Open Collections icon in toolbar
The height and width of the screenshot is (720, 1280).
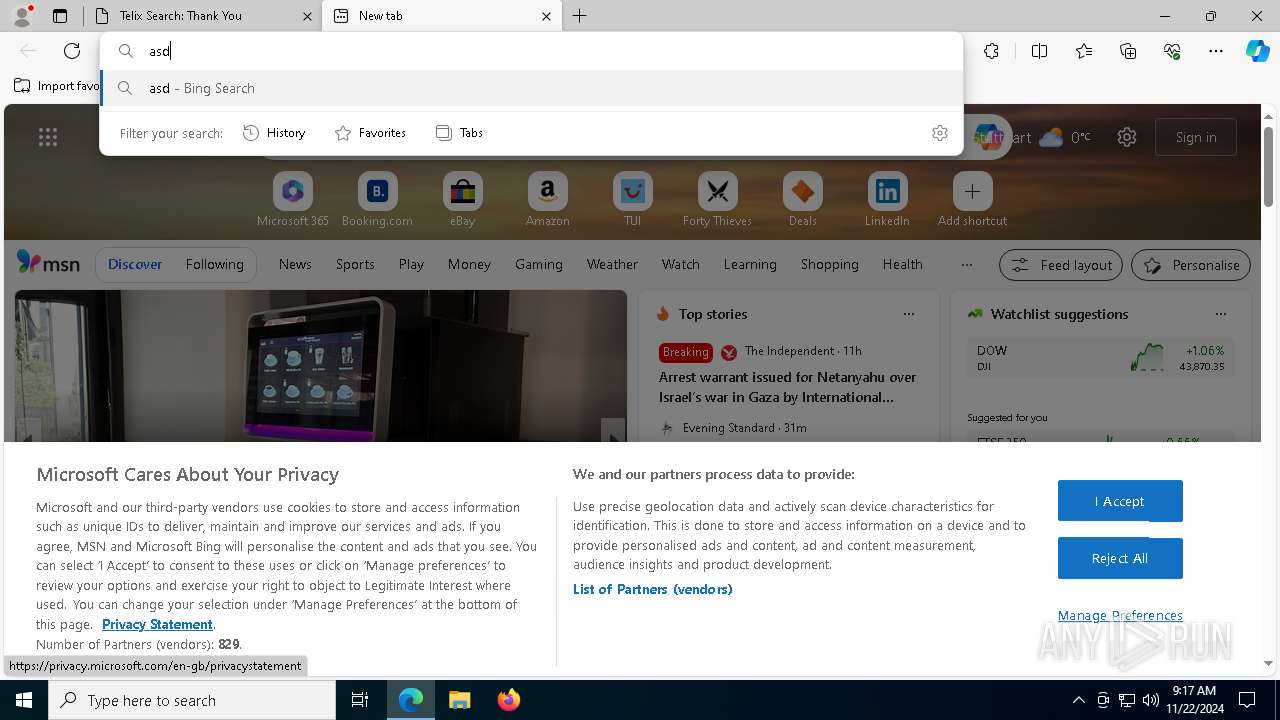1128,51
